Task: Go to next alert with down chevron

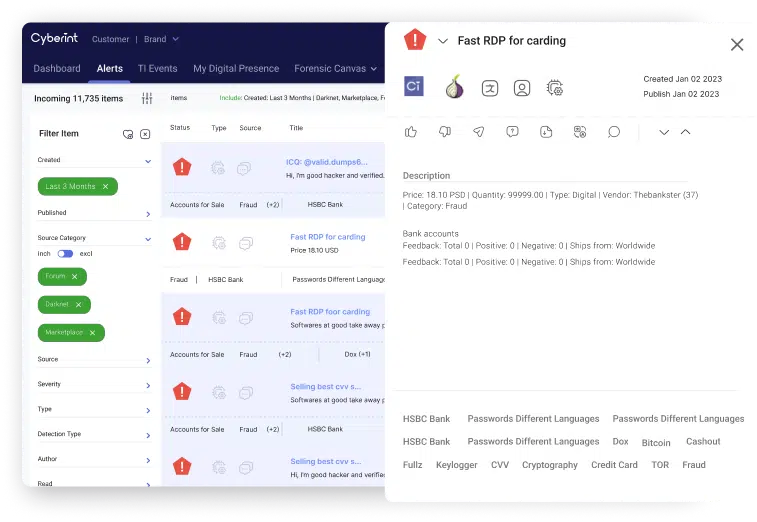Action: tap(664, 132)
